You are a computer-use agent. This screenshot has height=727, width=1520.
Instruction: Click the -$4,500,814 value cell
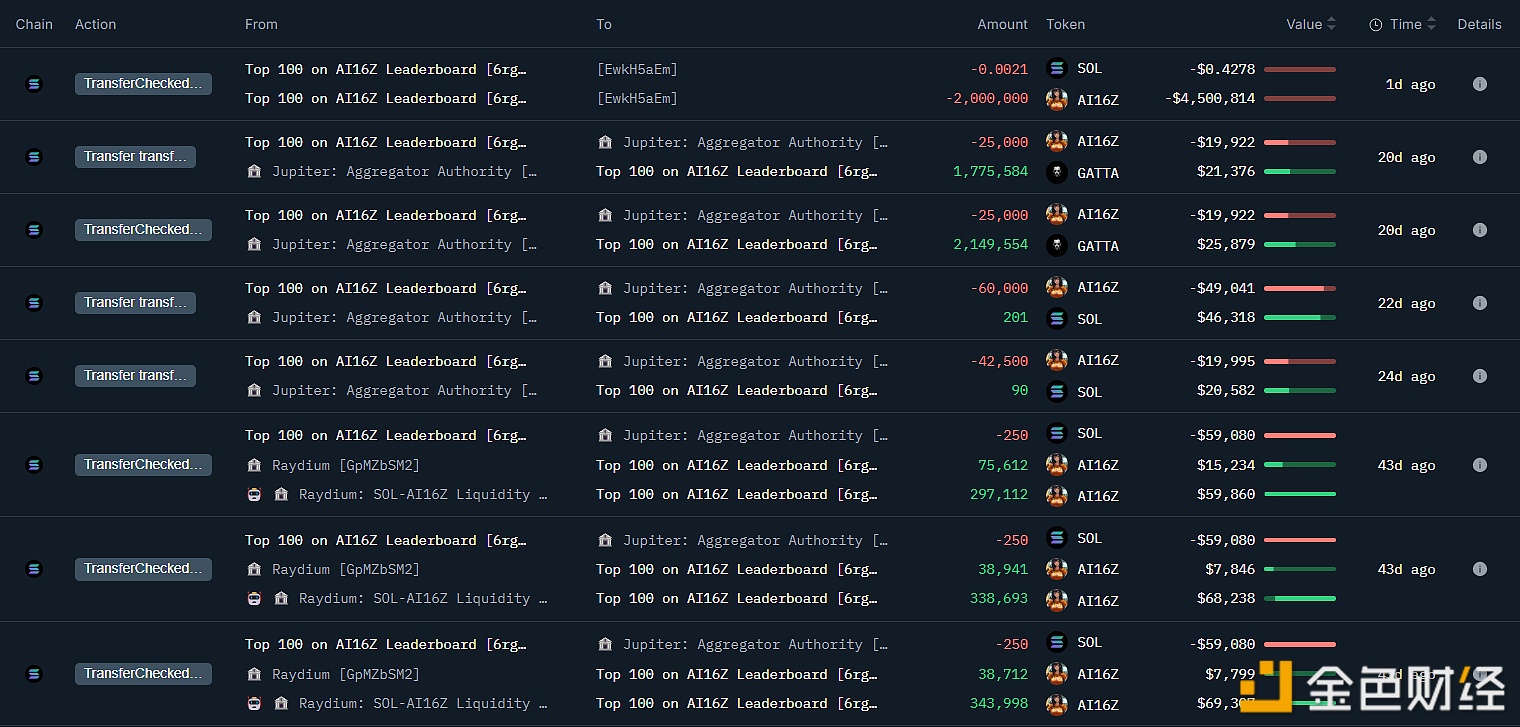[1210, 99]
